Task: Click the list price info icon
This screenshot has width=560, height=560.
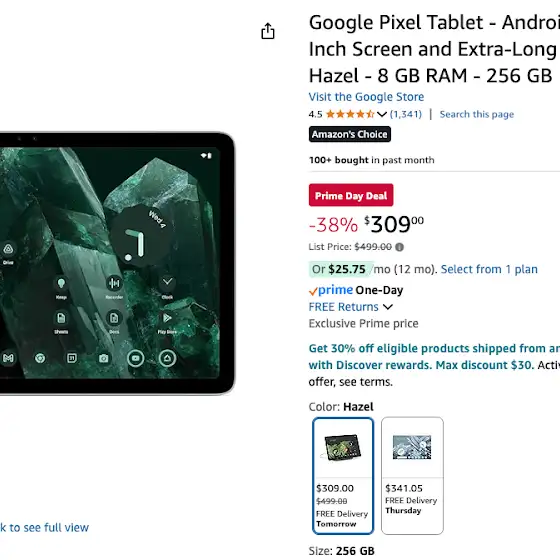Action: 399,247
